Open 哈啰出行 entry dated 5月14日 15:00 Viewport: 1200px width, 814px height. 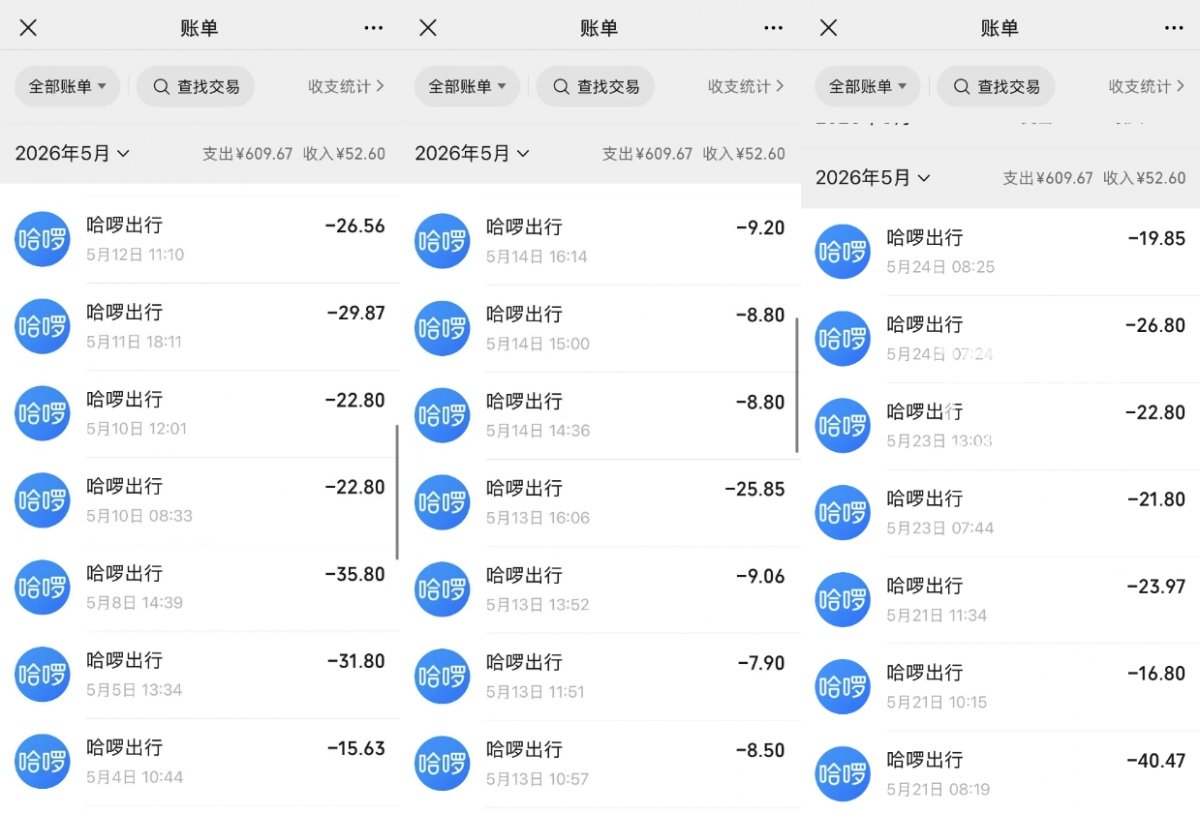[x=600, y=329]
